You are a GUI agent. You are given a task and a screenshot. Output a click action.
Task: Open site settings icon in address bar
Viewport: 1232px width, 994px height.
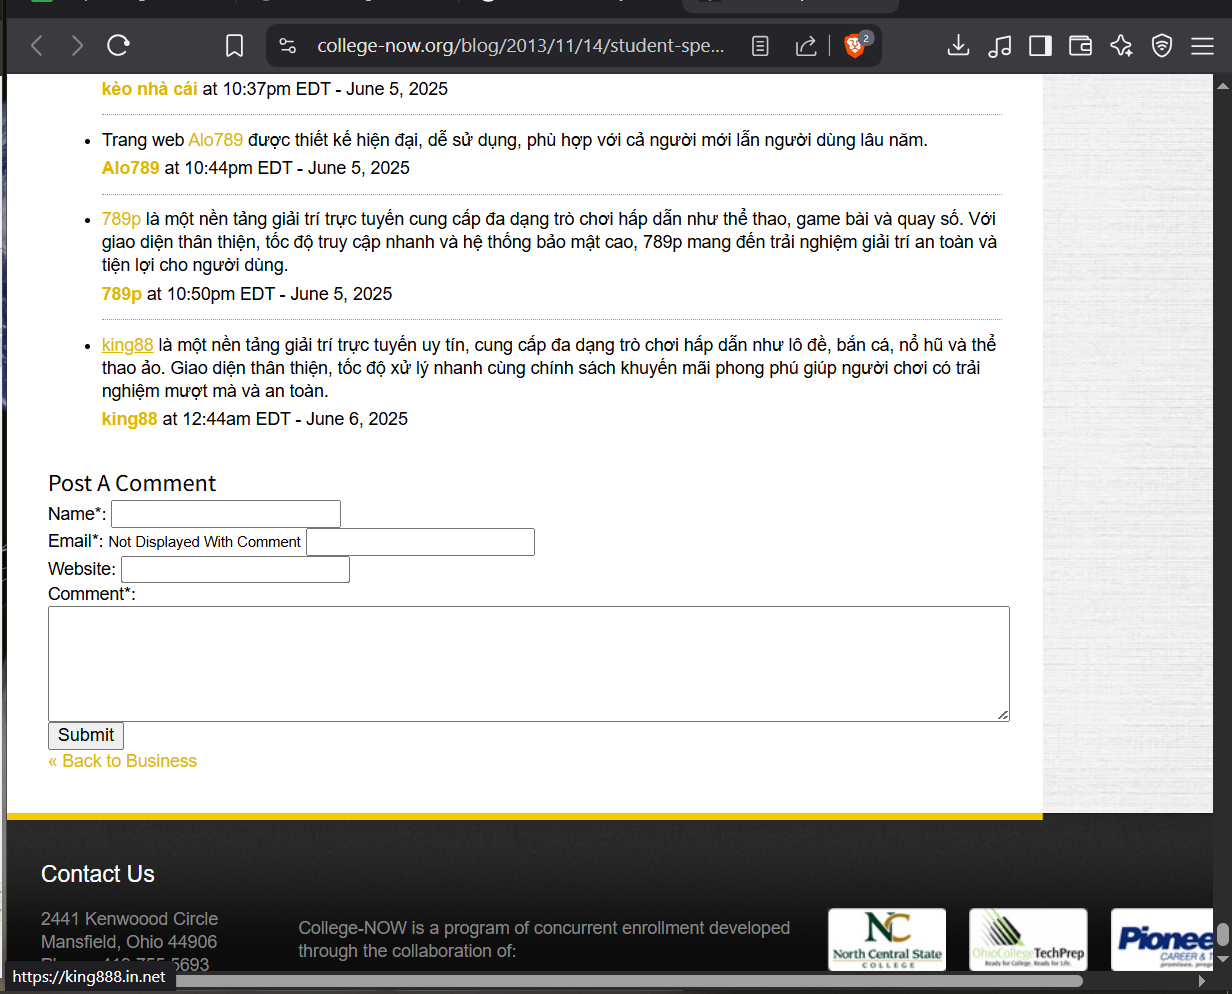click(x=288, y=46)
